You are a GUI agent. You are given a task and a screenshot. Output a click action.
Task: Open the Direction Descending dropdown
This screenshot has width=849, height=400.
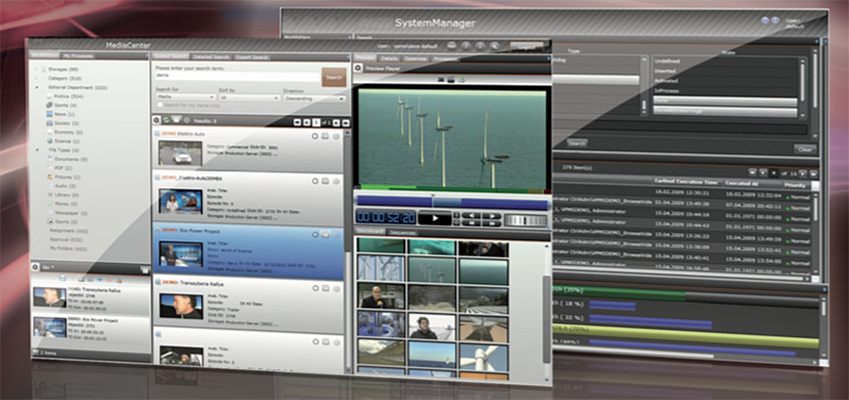[314, 99]
